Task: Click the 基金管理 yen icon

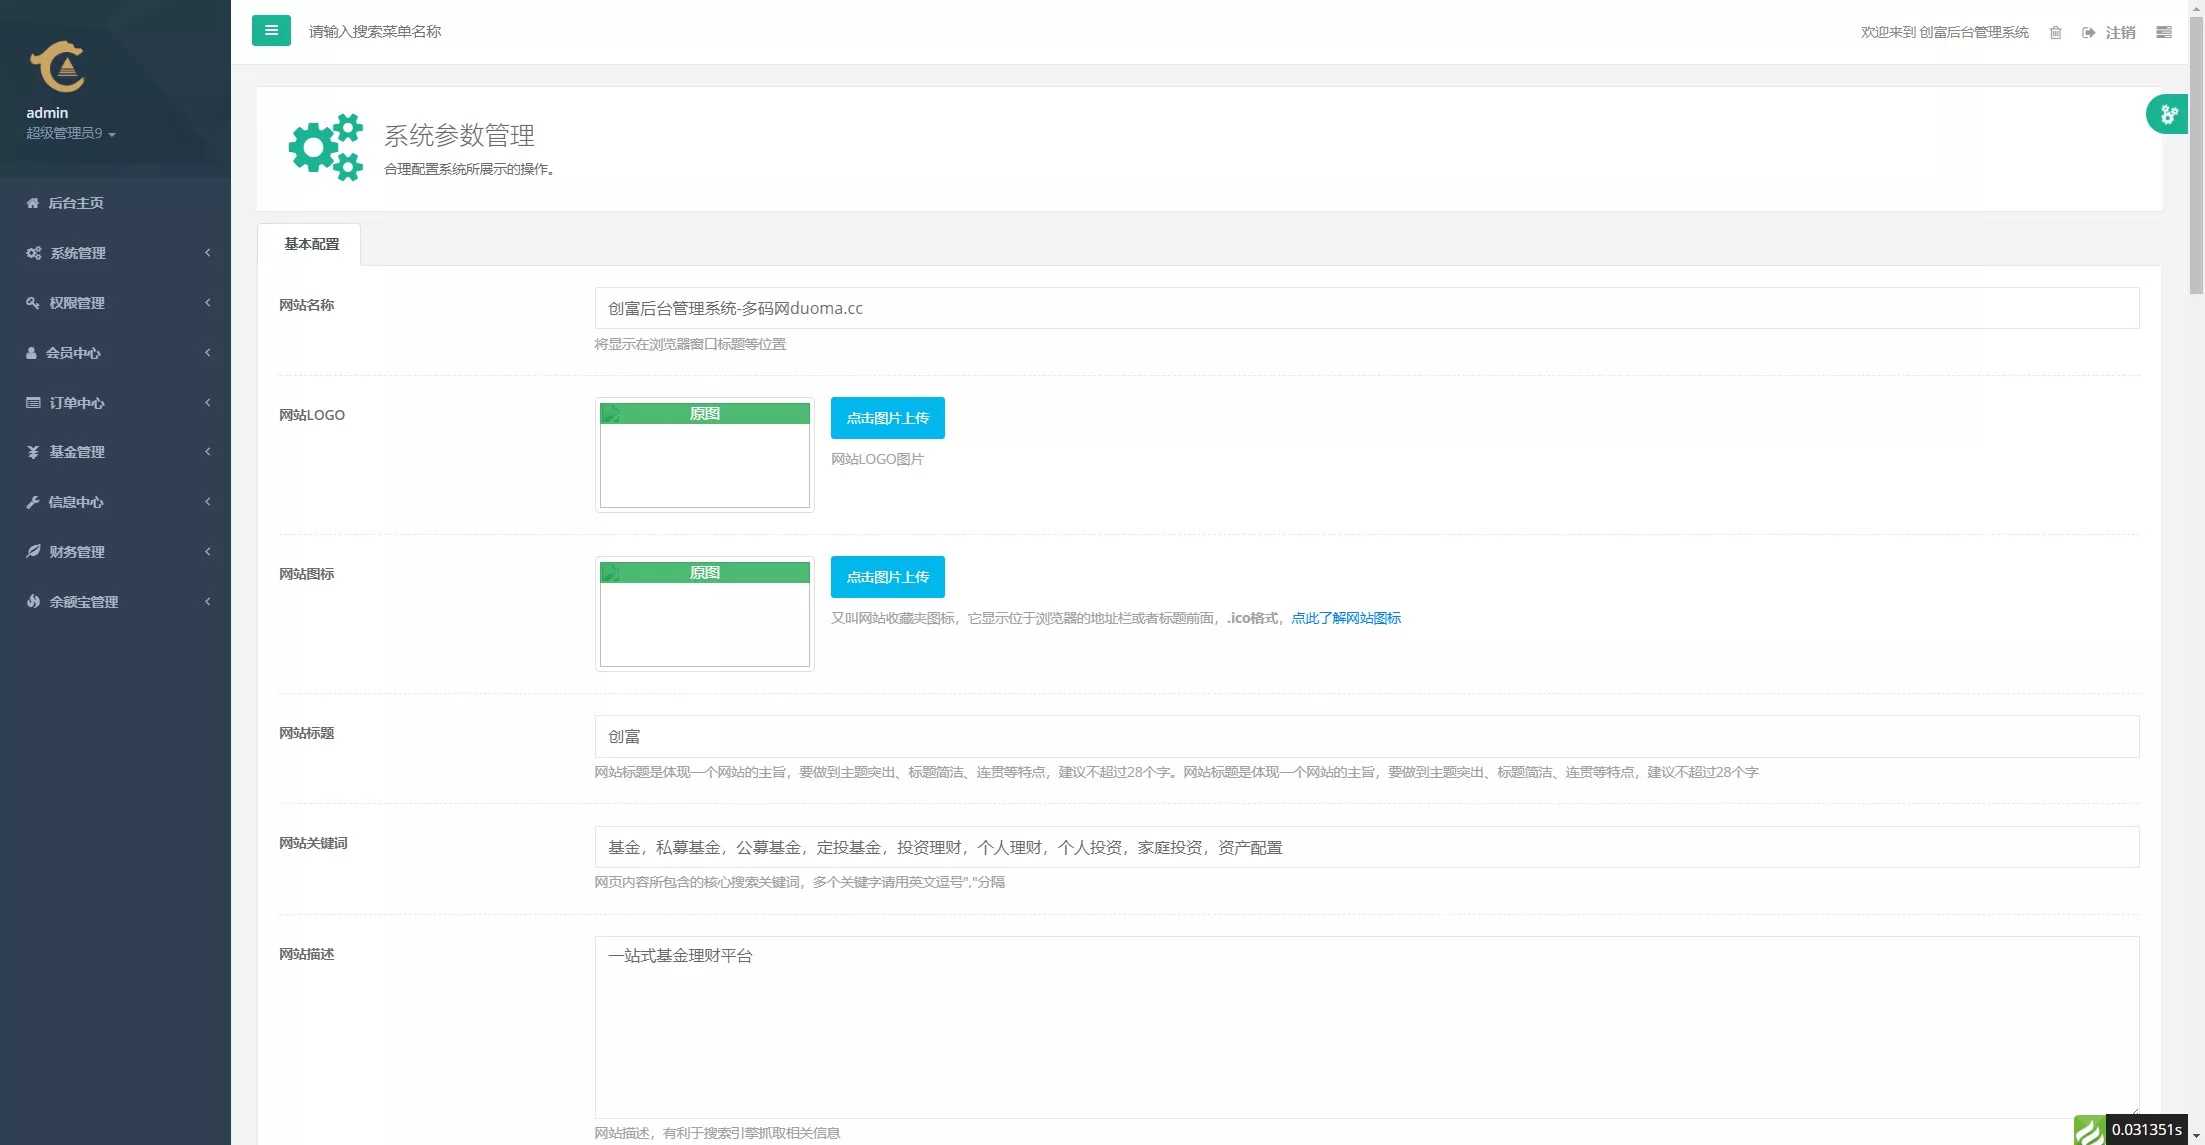Action: 33,452
